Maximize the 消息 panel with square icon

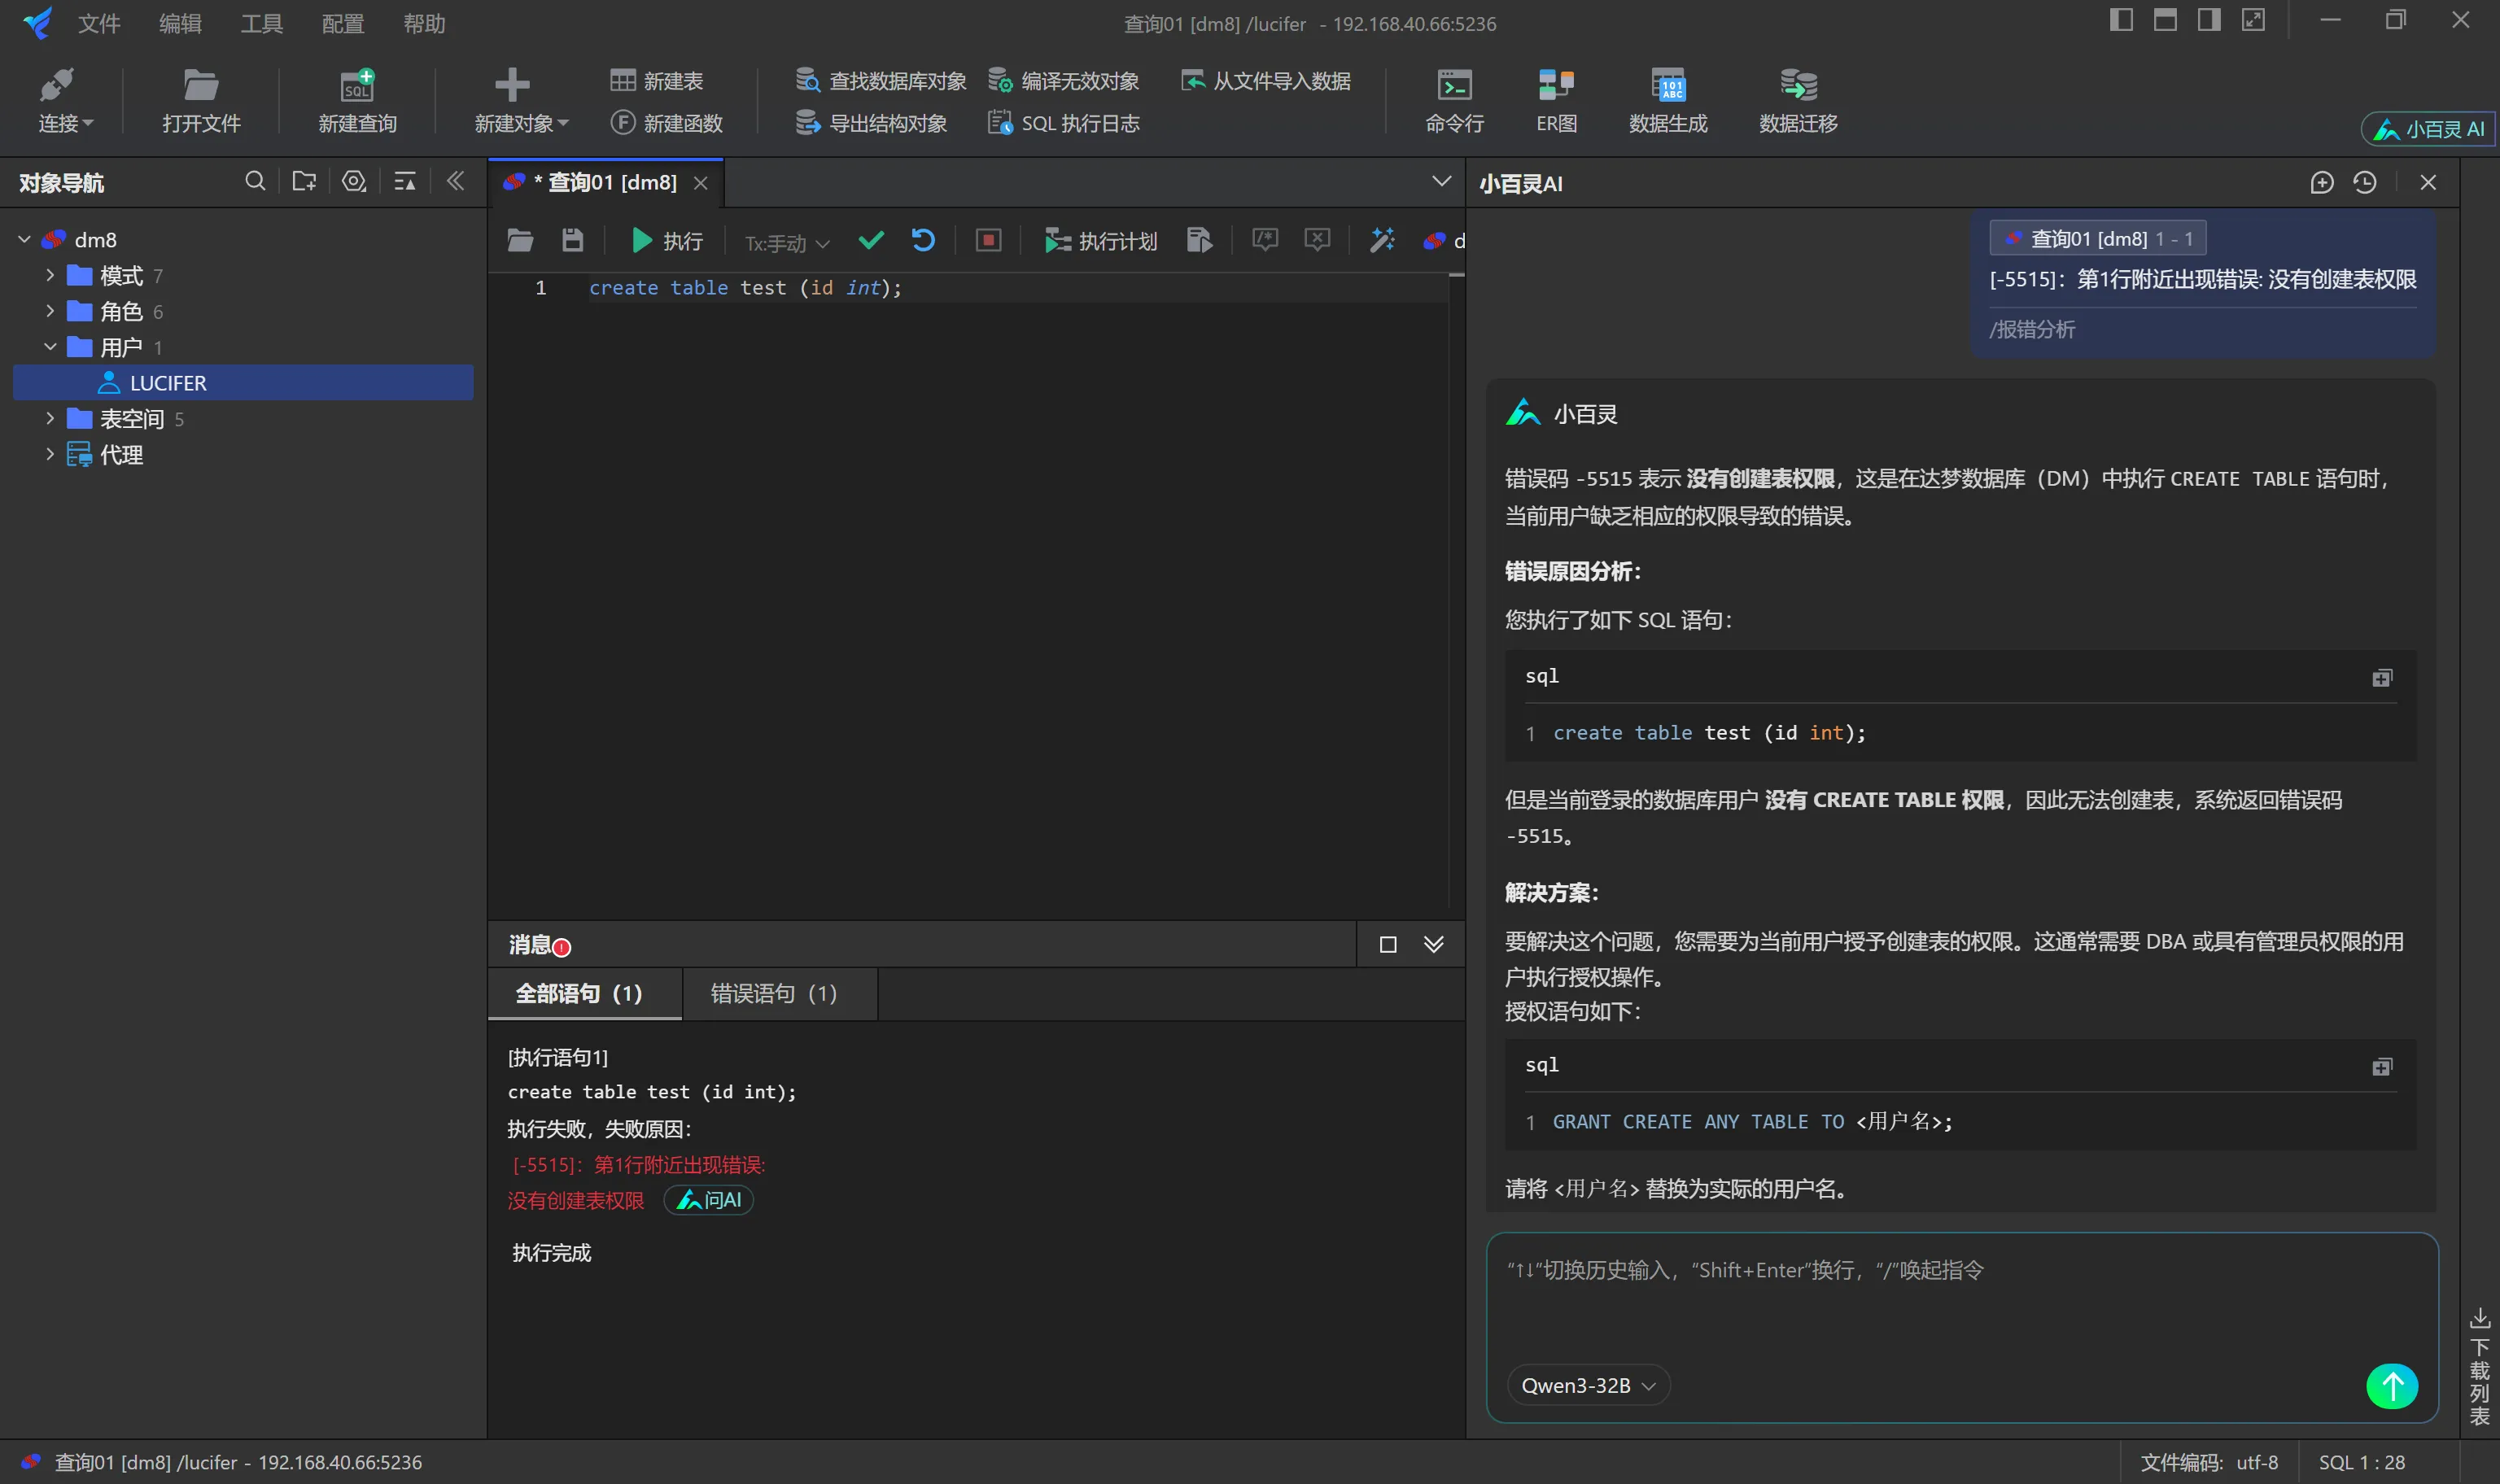click(1387, 945)
